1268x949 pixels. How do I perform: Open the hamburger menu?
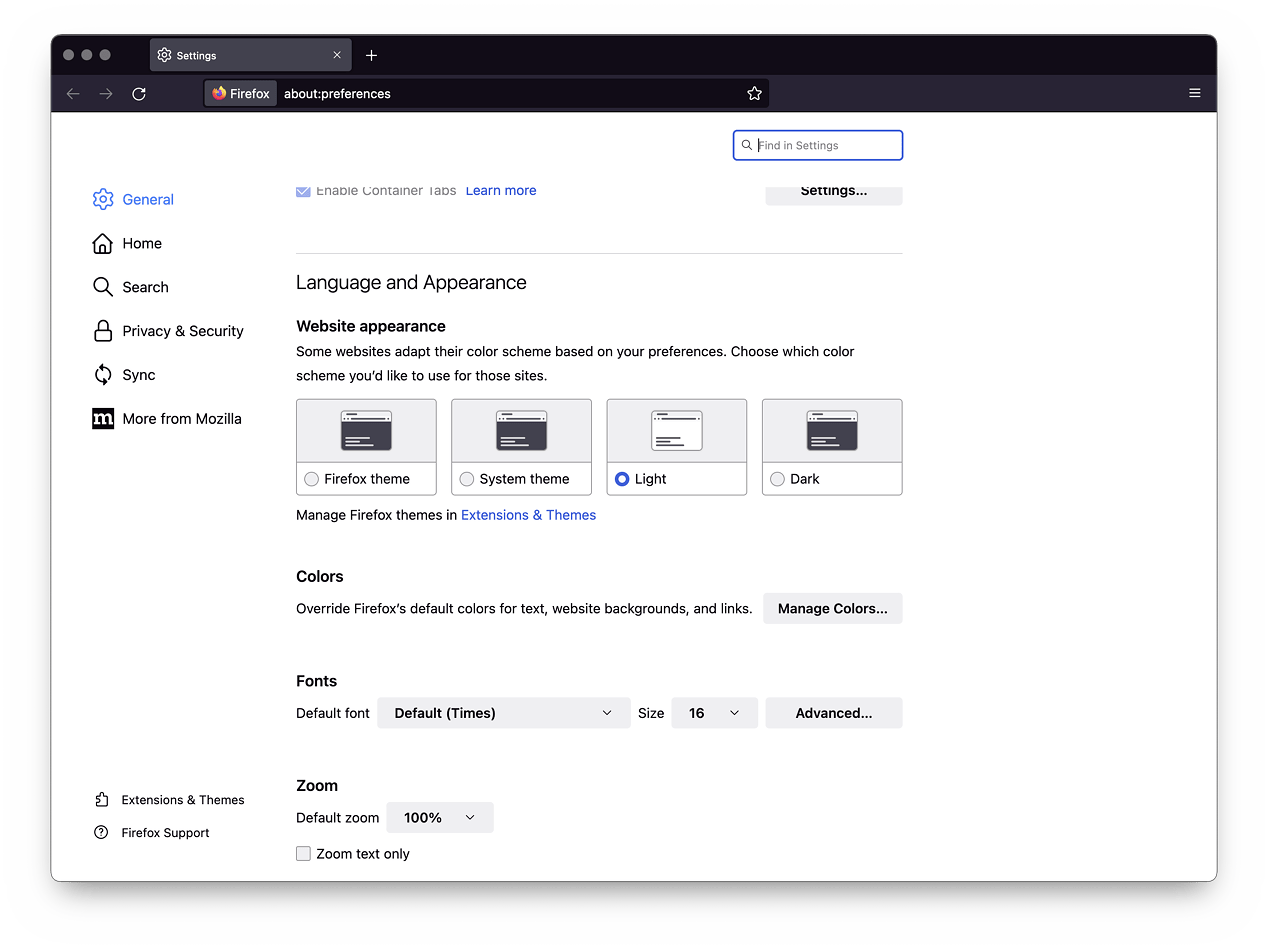click(1194, 93)
